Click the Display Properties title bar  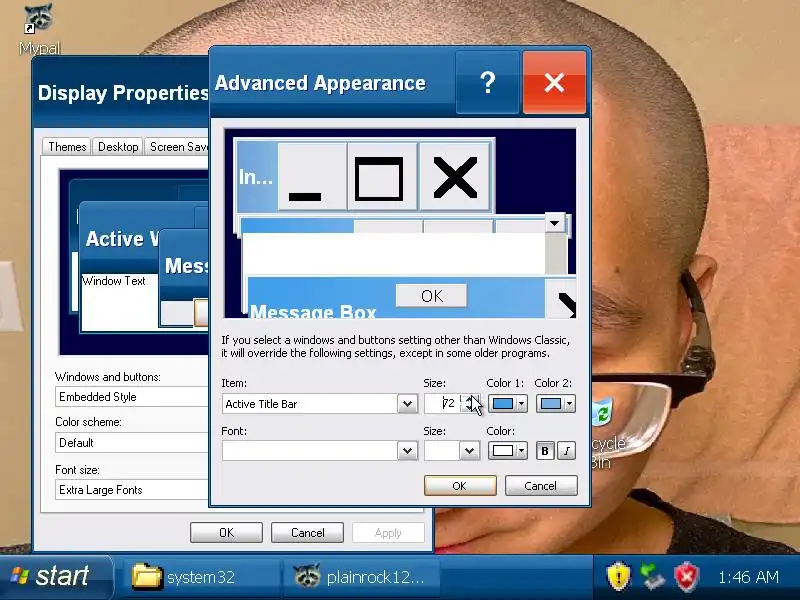pos(121,93)
